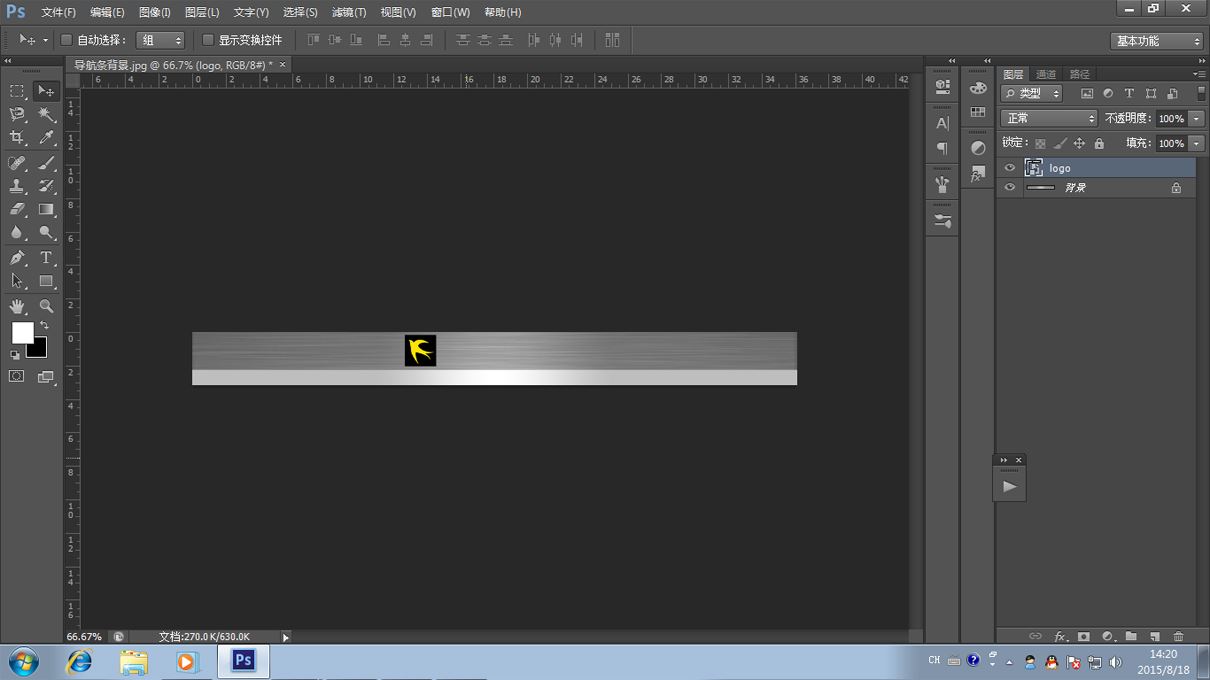Select the Path Selection tool
This screenshot has width=1210, height=680.
pyautogui.click(x=17, y=281)
